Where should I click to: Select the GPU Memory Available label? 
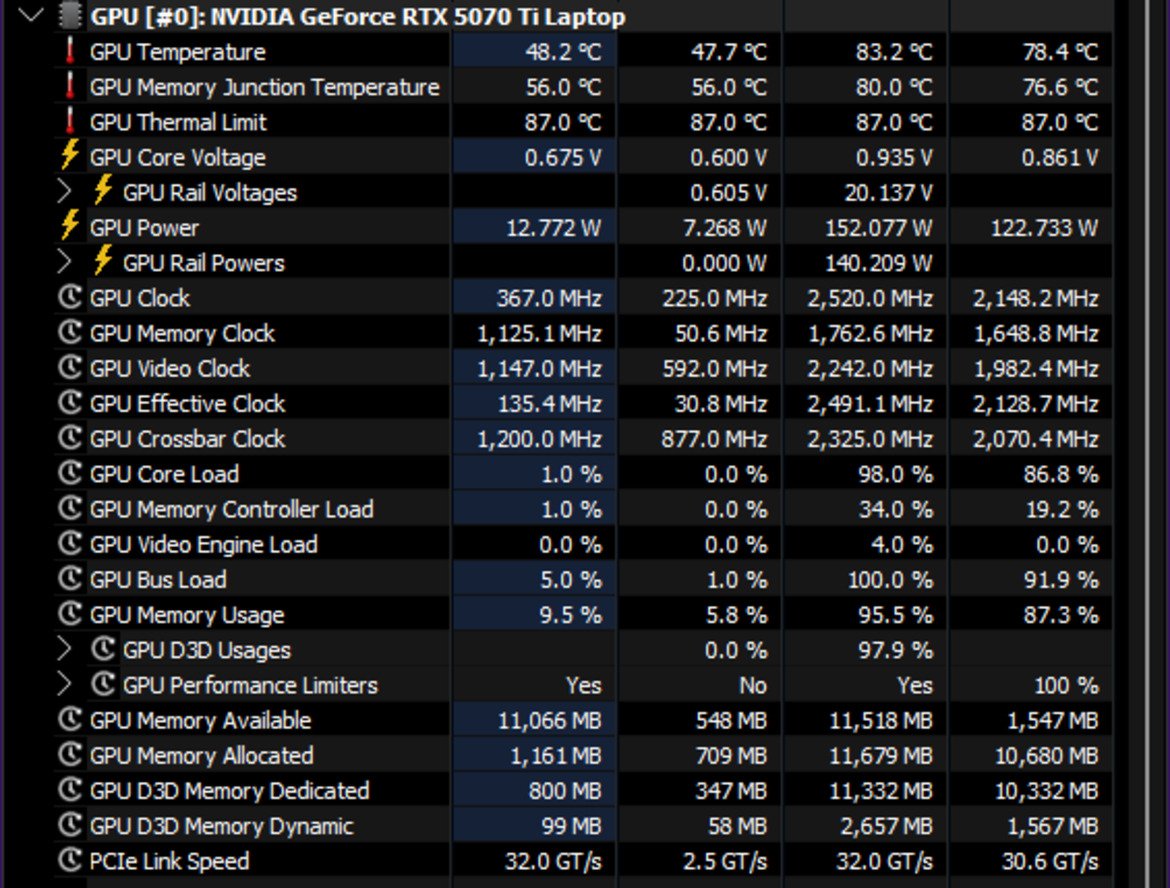click(x=200, y=720)
